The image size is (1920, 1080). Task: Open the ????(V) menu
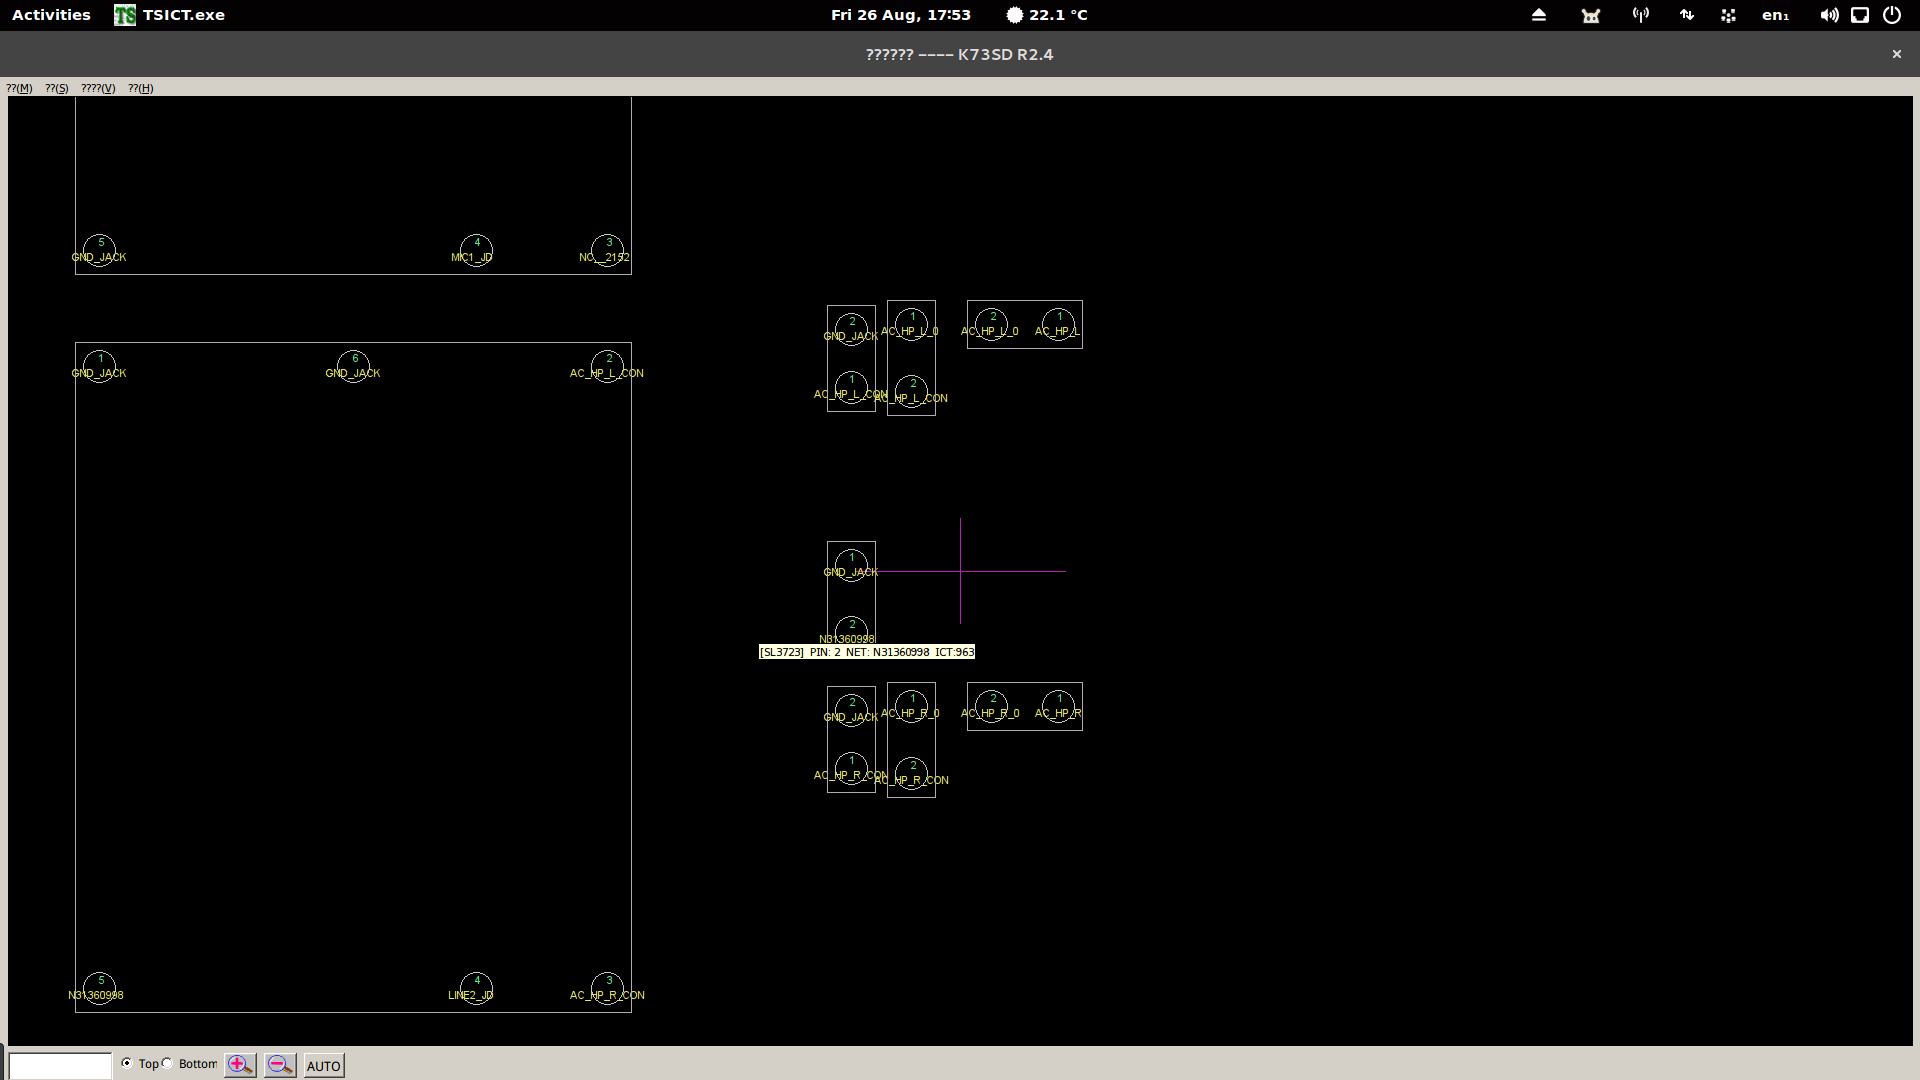click(x=98, y=88)
